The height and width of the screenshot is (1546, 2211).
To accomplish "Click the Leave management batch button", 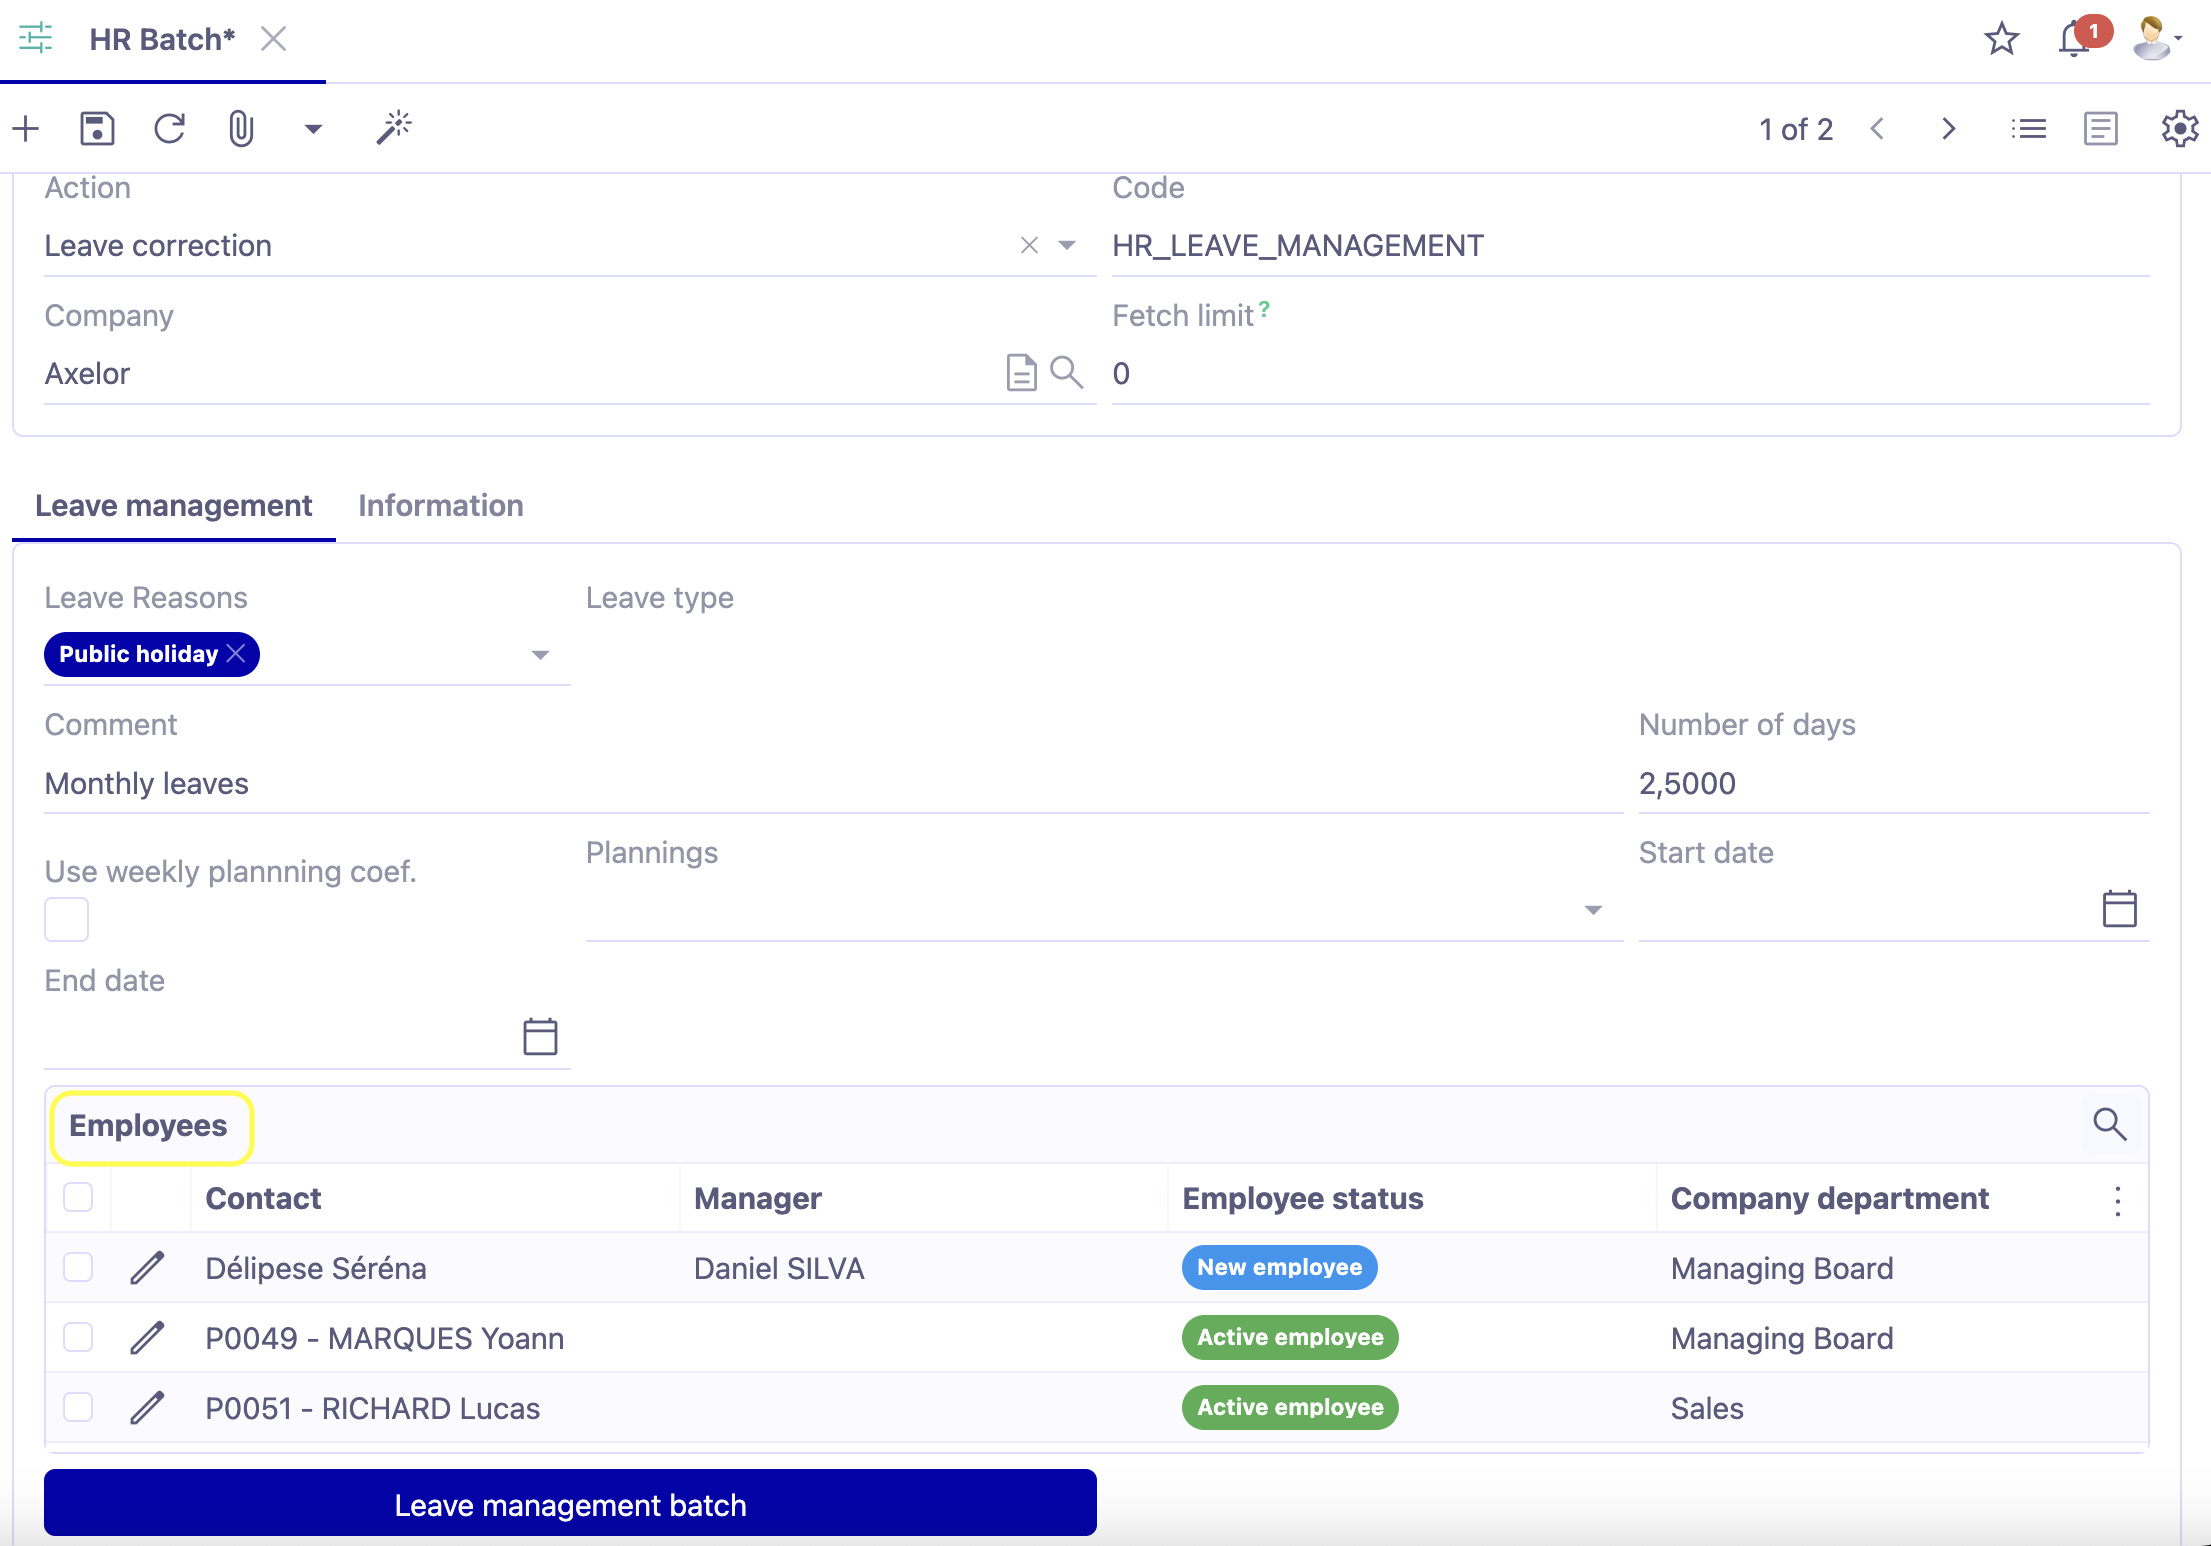I will pos(570,1503).
